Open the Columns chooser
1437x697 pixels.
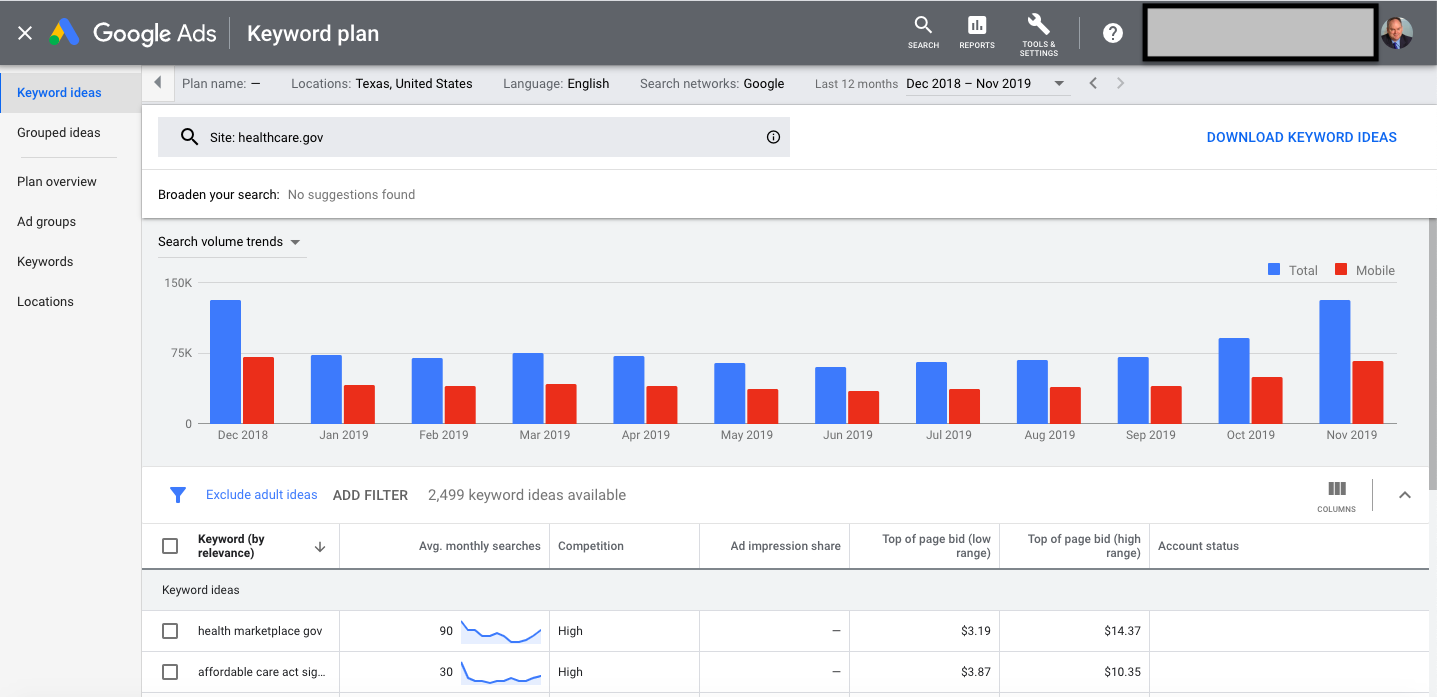pyautogui.click(x=1337, y=495)
